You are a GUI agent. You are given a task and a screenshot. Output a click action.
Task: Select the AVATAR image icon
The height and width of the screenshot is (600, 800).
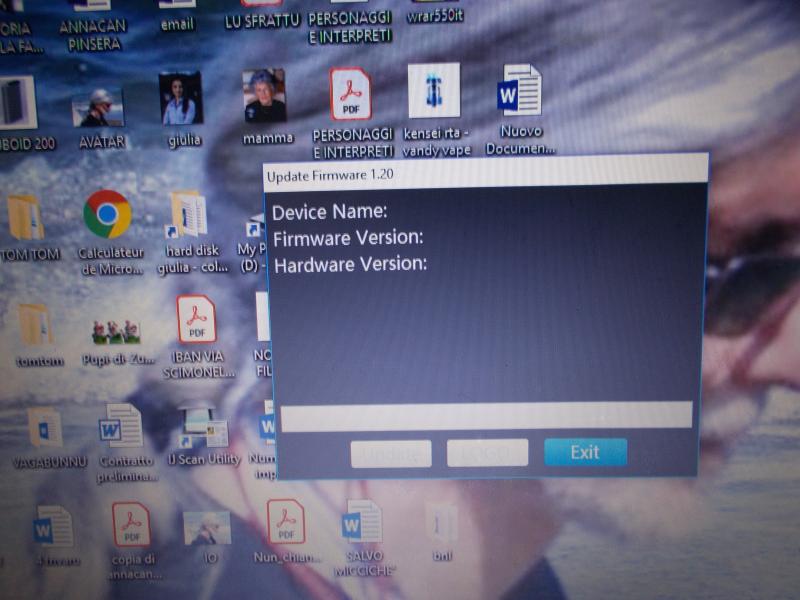98,108
